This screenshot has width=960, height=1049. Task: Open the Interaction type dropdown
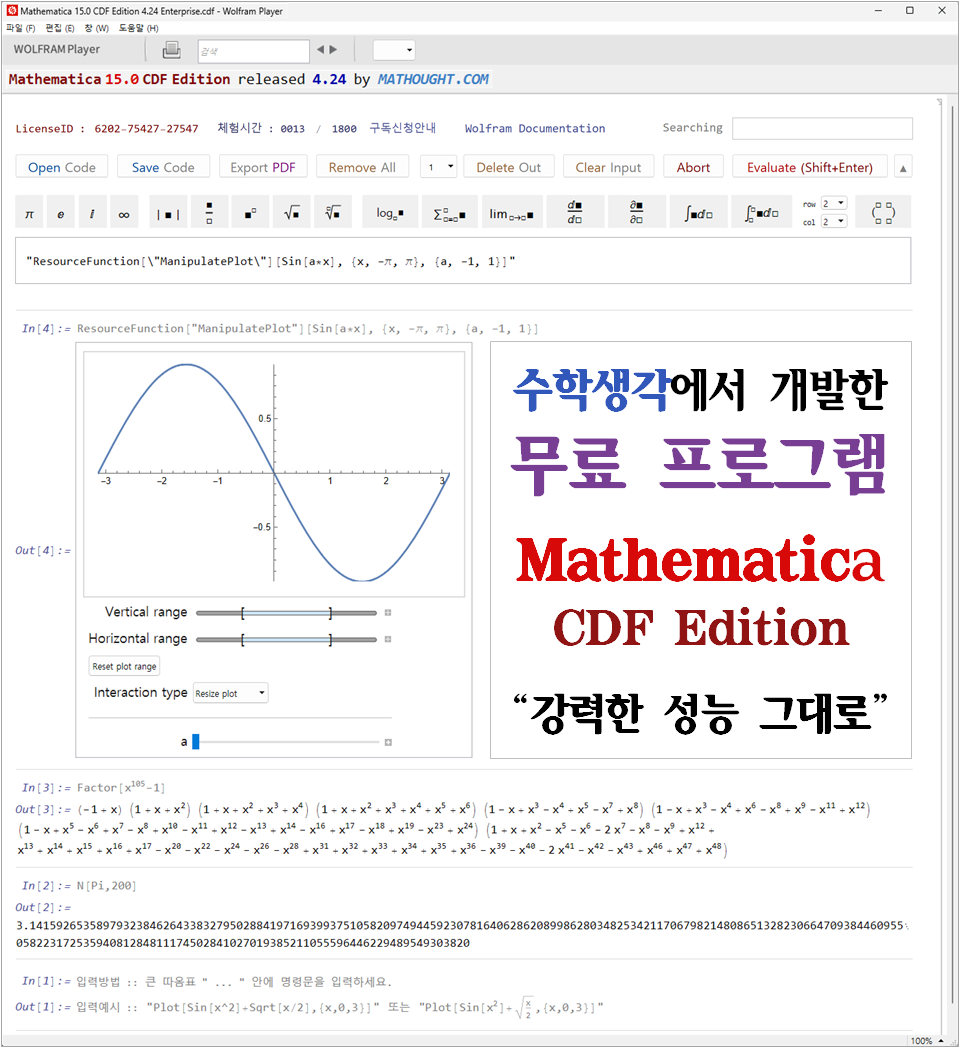coord(231,693)
